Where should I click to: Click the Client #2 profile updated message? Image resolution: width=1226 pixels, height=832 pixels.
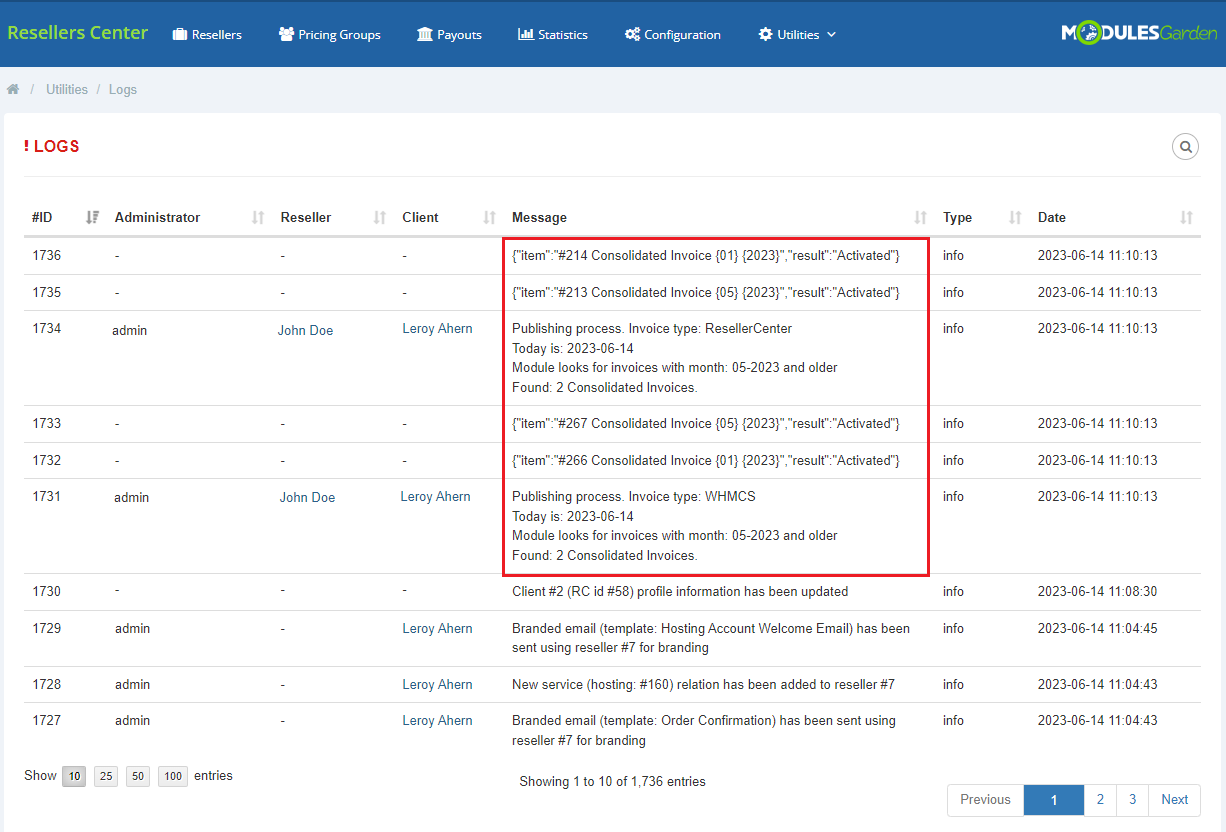[x=680, y=591]
